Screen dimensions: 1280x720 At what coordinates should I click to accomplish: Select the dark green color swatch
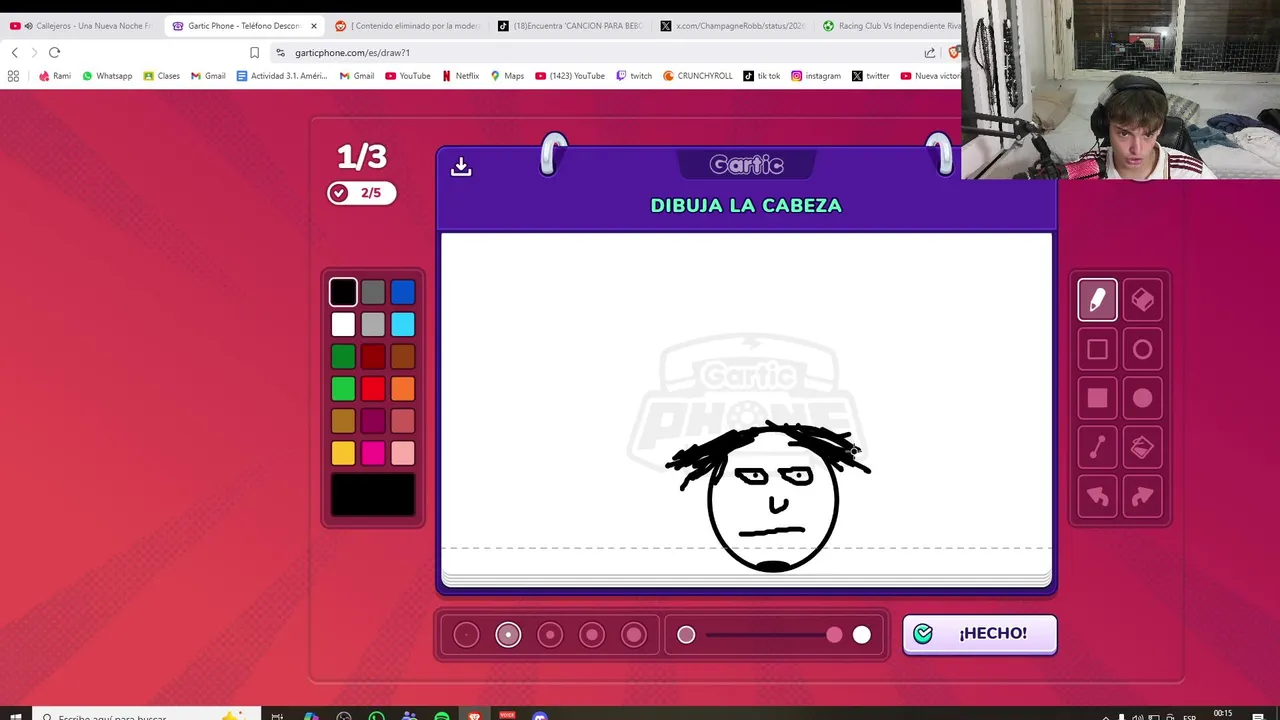point(343,357)
